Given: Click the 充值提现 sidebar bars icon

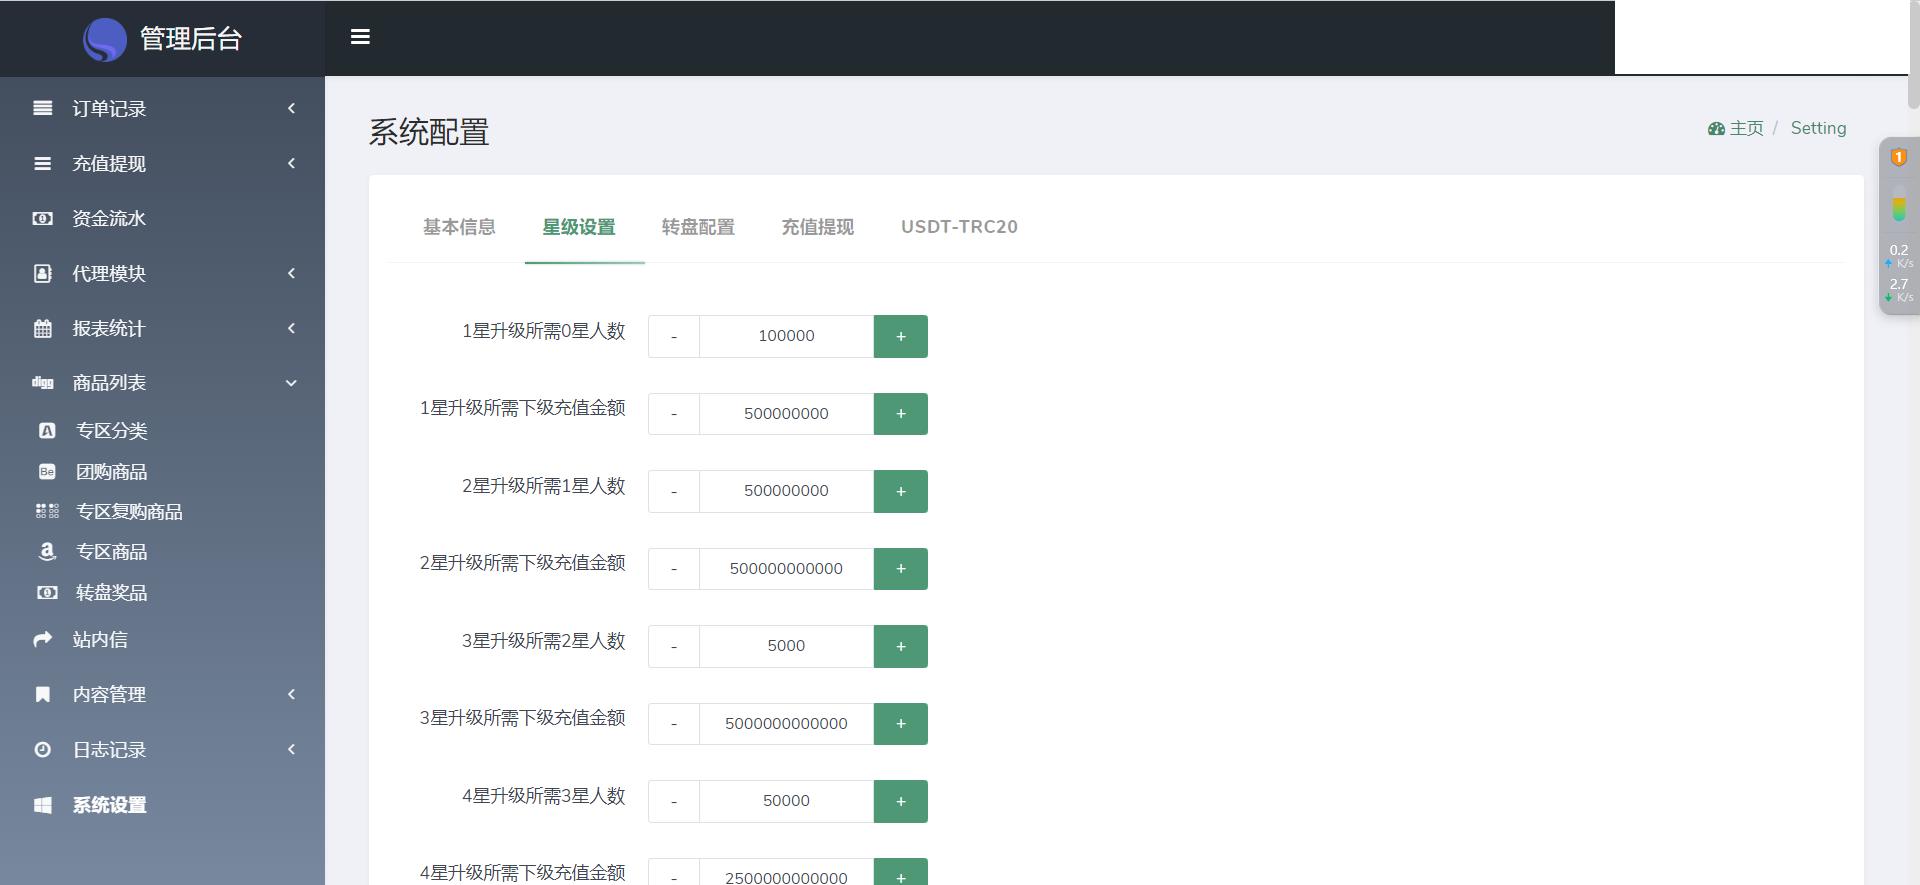Looking at the screenshot, I should pos(42,163).
